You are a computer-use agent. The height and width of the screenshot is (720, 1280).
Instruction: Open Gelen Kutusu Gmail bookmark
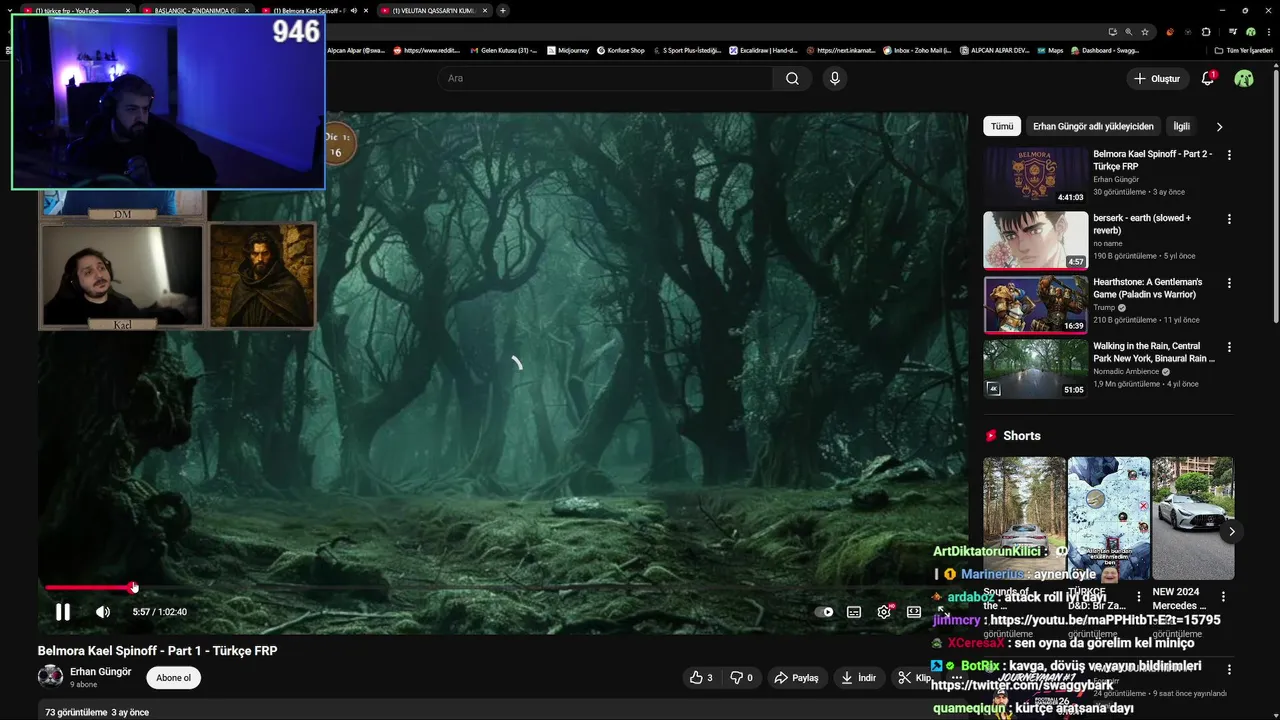[x=503, y=50]
